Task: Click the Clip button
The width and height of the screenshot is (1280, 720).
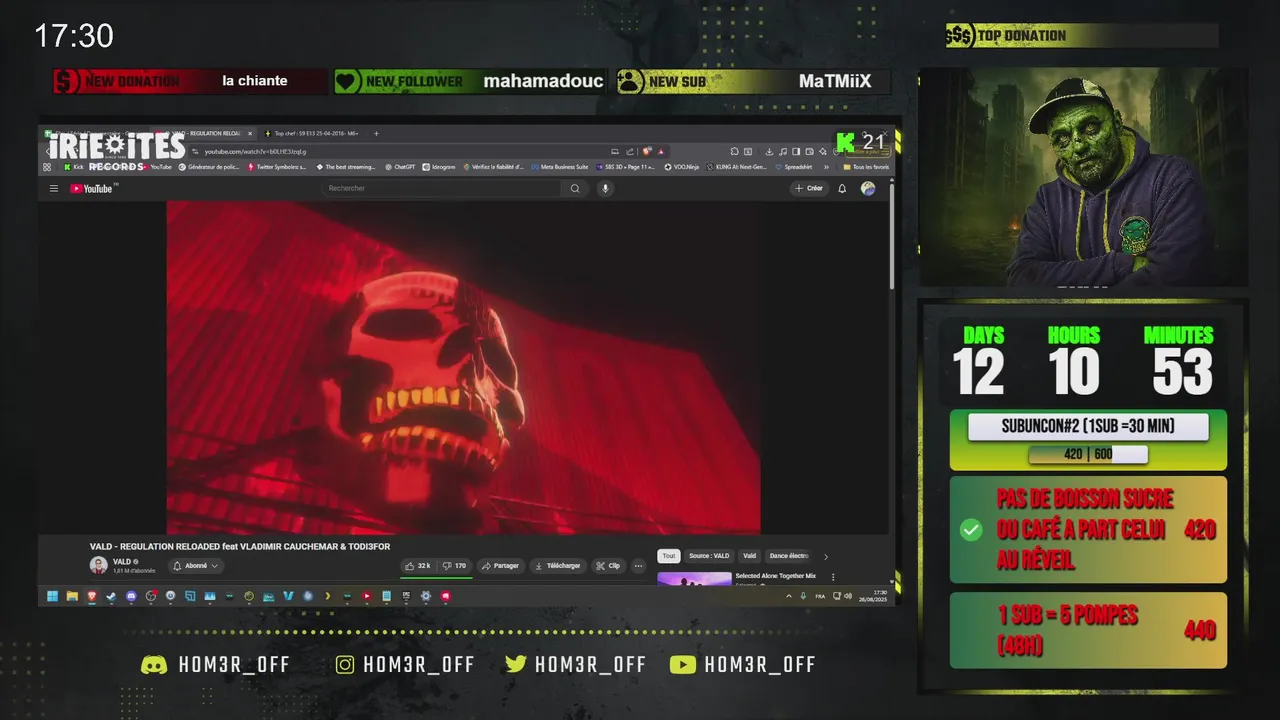Action: tap(608, 566)
